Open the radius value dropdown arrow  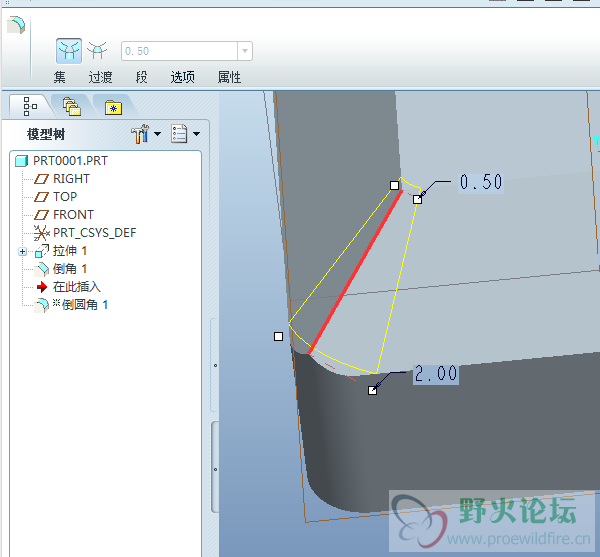point(245,51)
